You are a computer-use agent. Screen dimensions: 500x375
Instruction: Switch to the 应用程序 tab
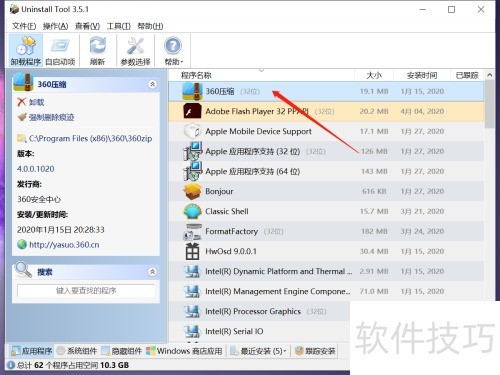[x=31, y=351]
